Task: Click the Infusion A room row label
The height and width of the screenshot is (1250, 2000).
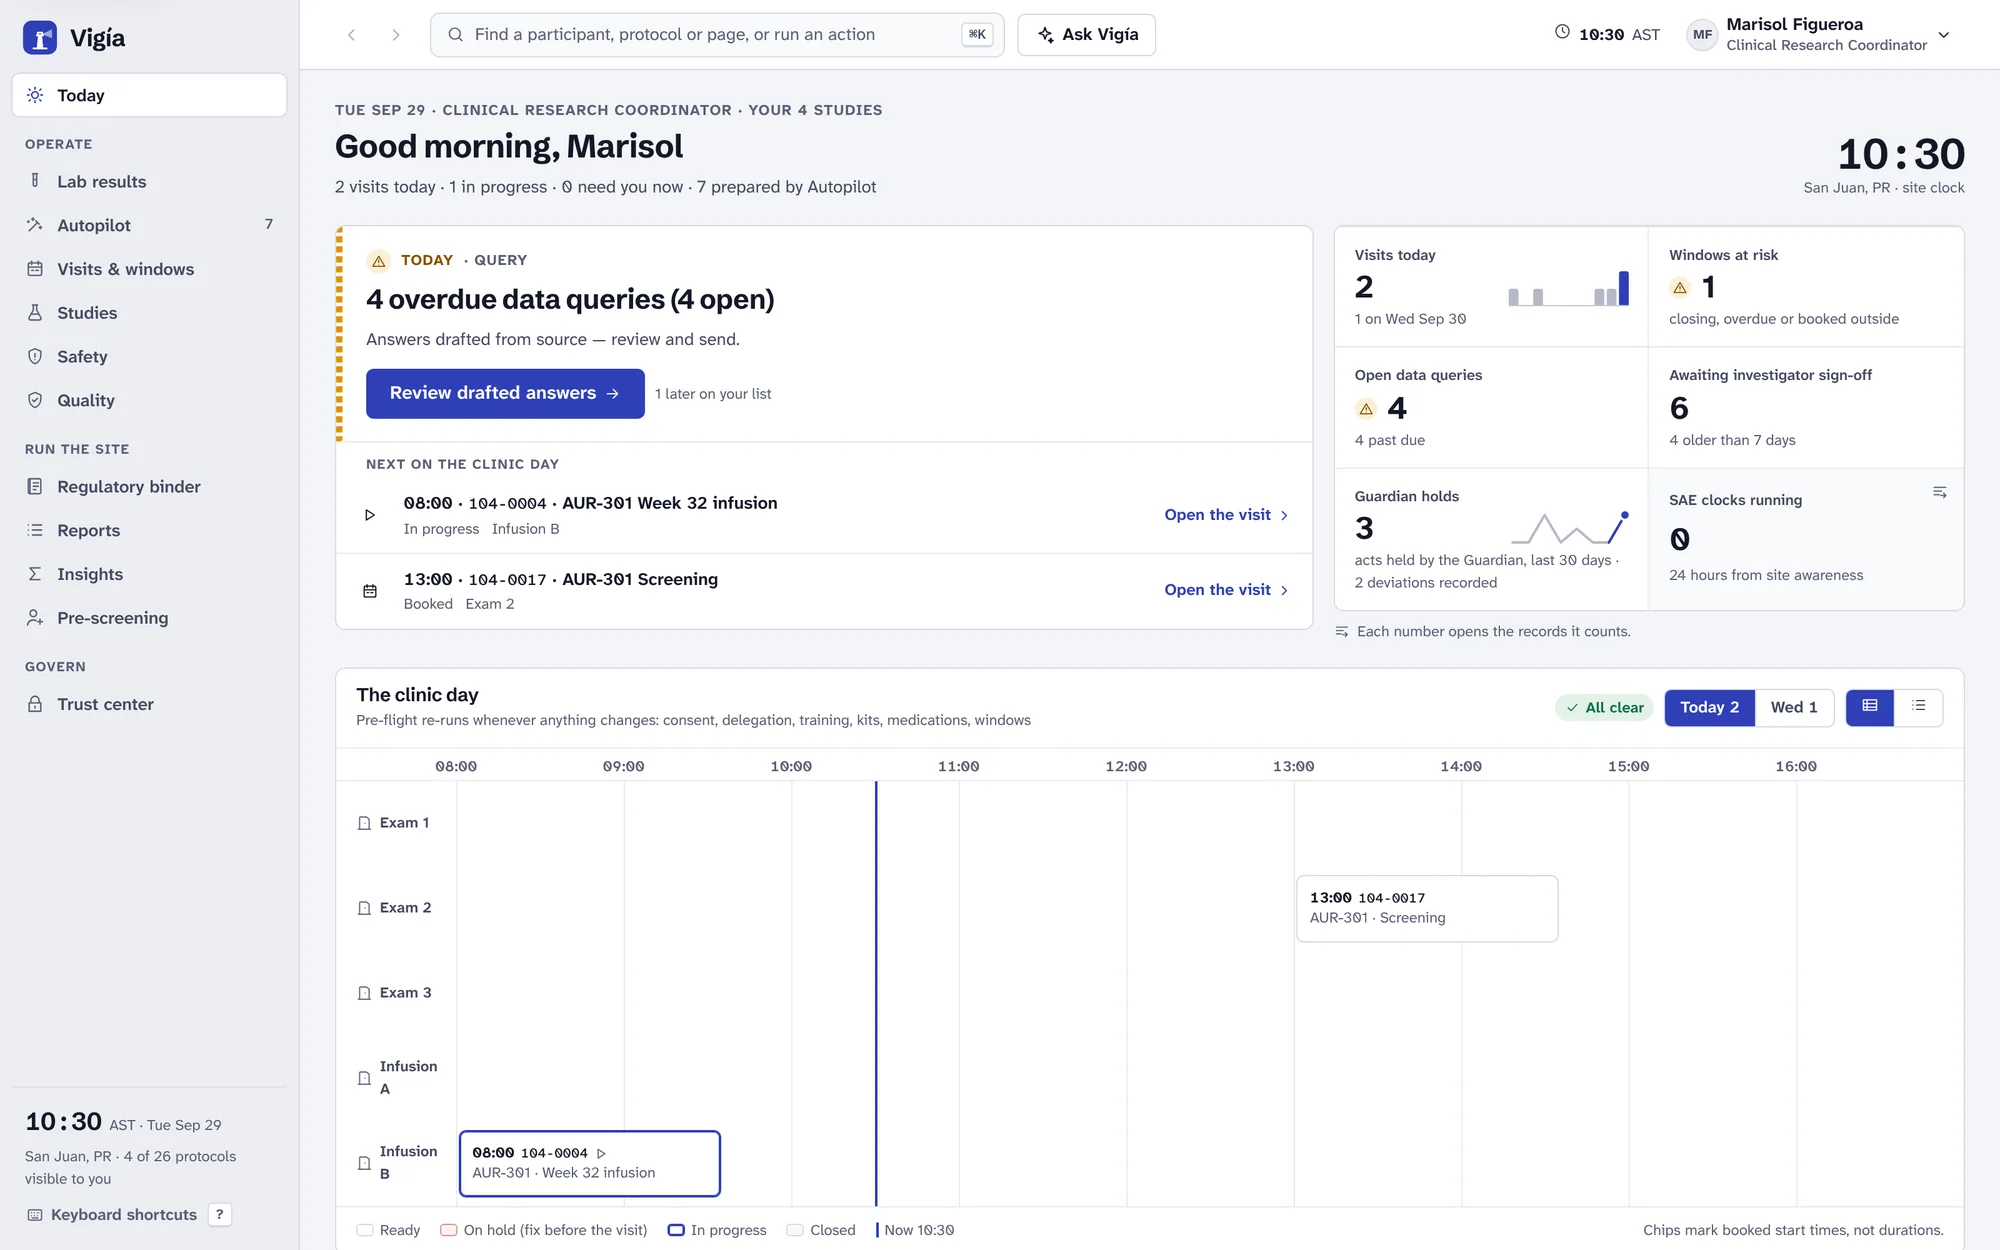Action: pos(398,1078)
